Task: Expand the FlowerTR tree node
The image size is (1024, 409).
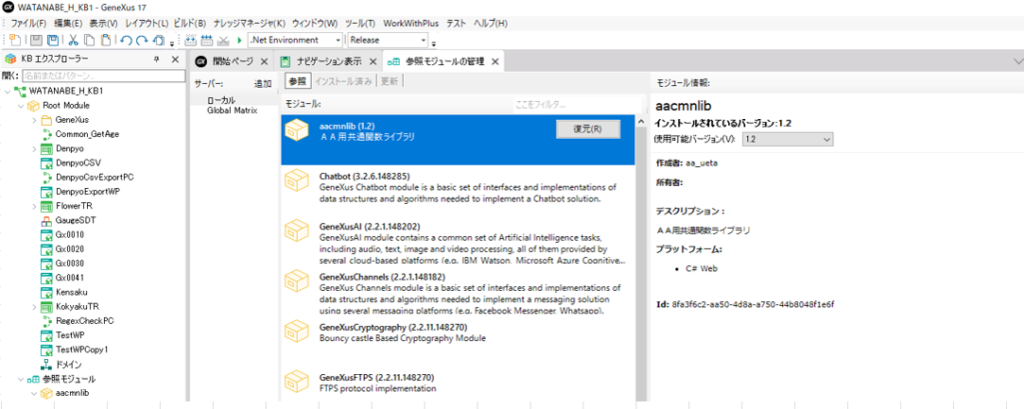Action: click(x=34, y=206)
